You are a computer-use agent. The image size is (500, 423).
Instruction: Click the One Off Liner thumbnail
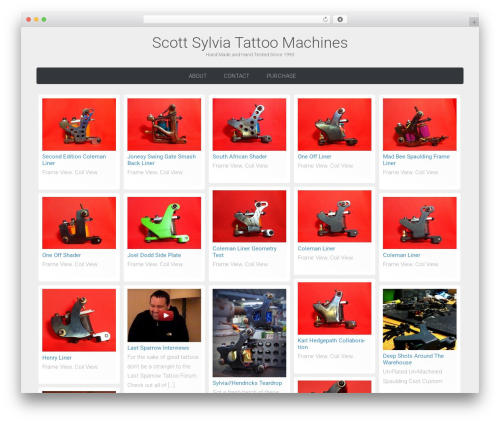click(x=334, y=124)
